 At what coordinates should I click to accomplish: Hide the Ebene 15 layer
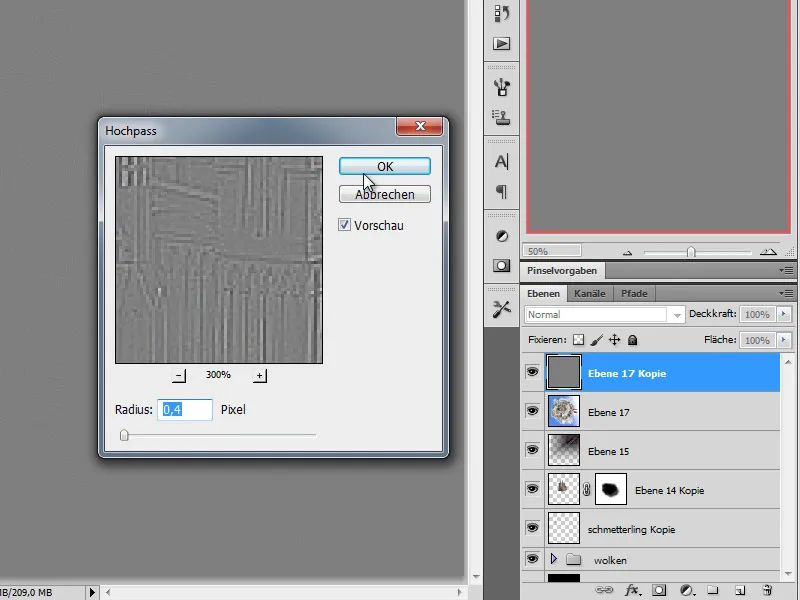pos(532,449)
